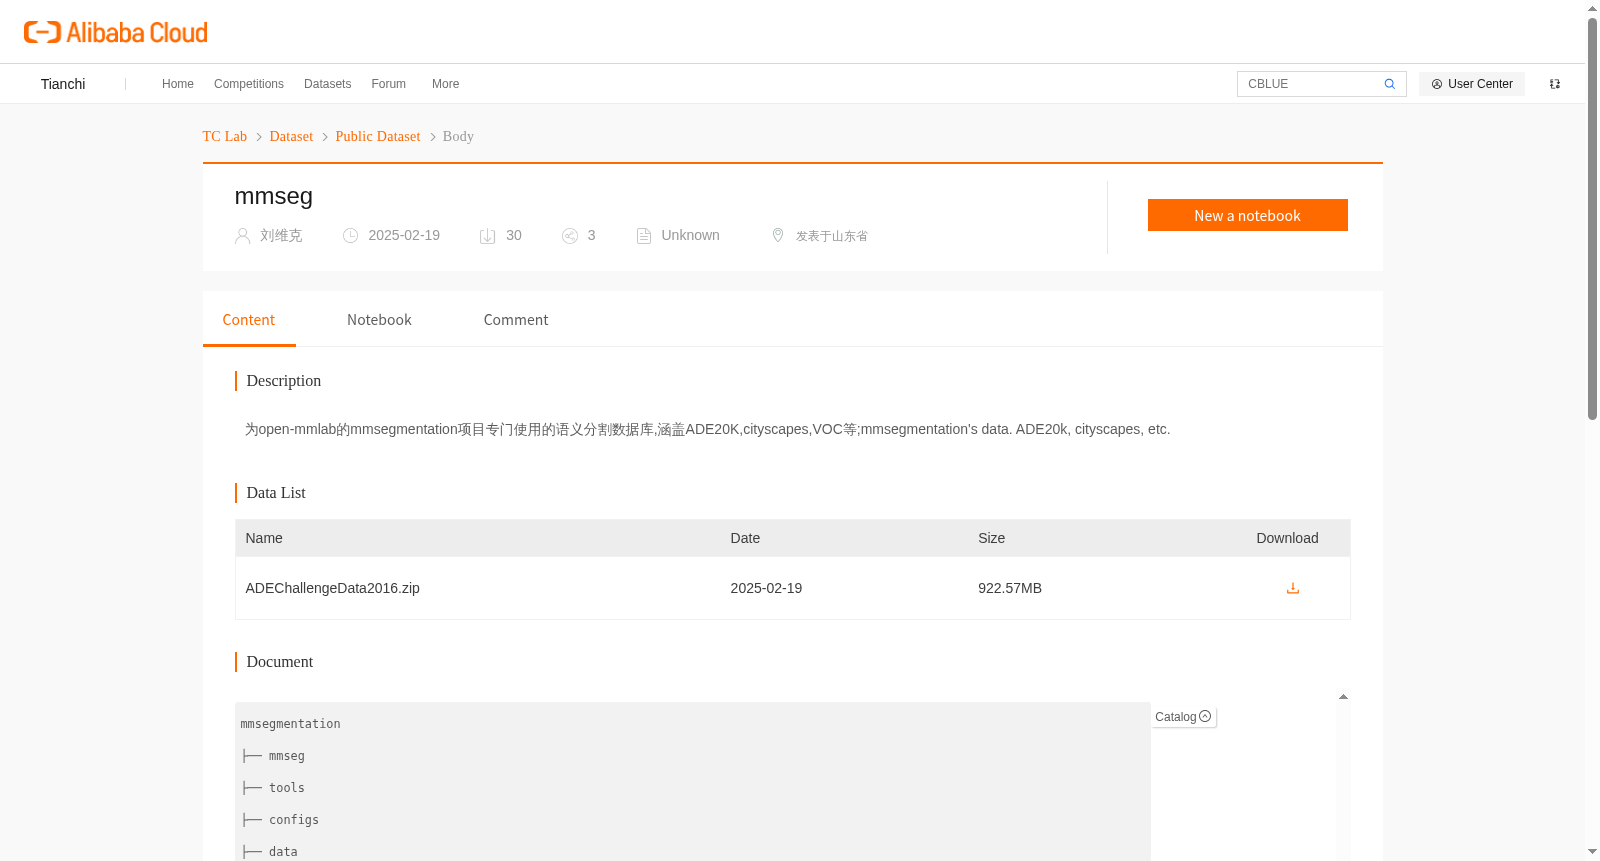Open the Home menu item
Viewport: 1600px width, 861px height.
[x=178, y=84]
